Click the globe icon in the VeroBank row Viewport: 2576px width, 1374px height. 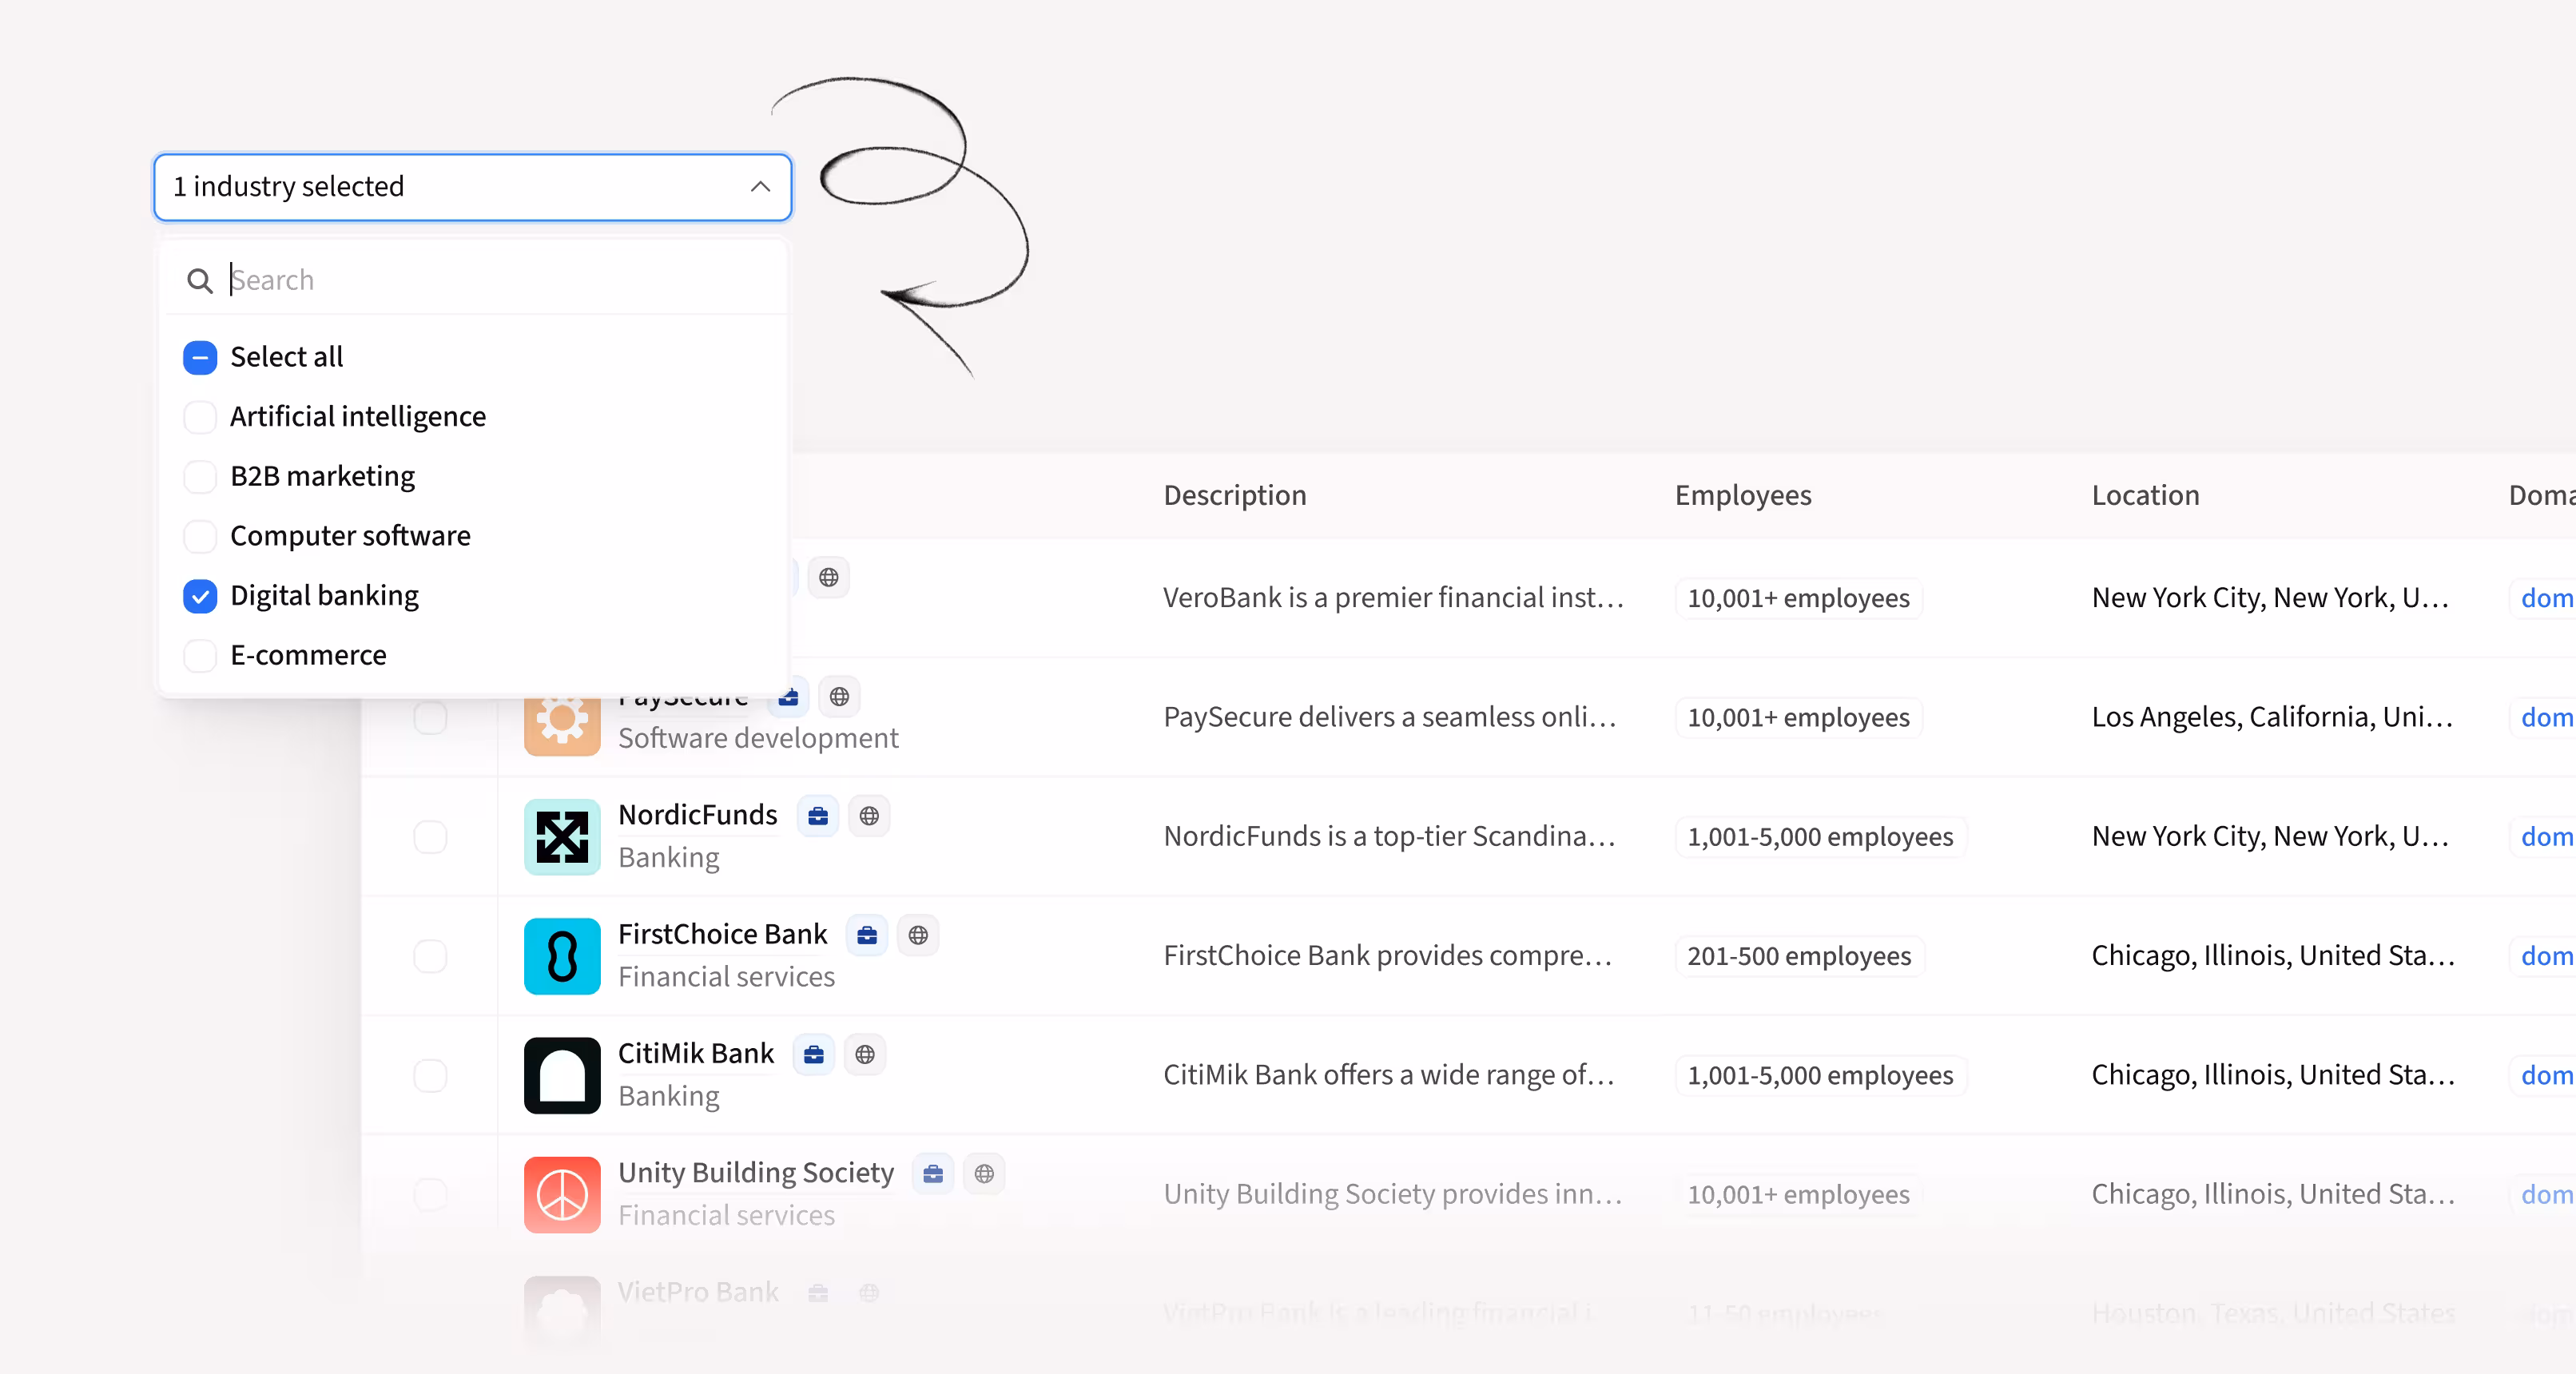(829, 577)
